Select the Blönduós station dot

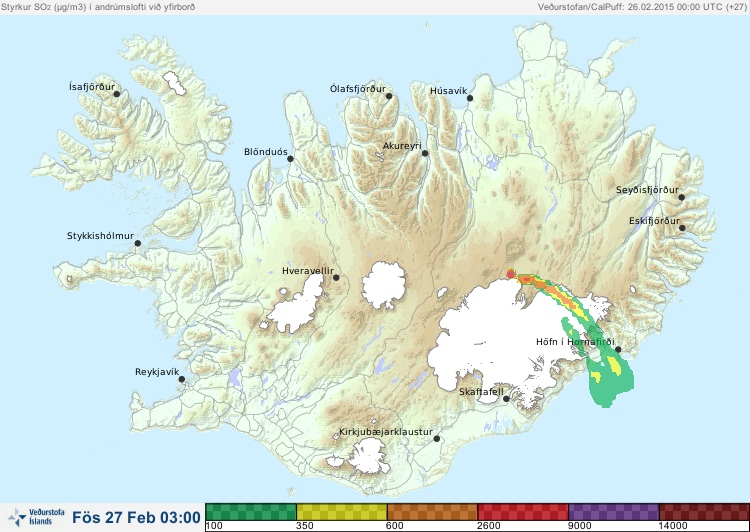pyautogui.click(x=290, y=159)
